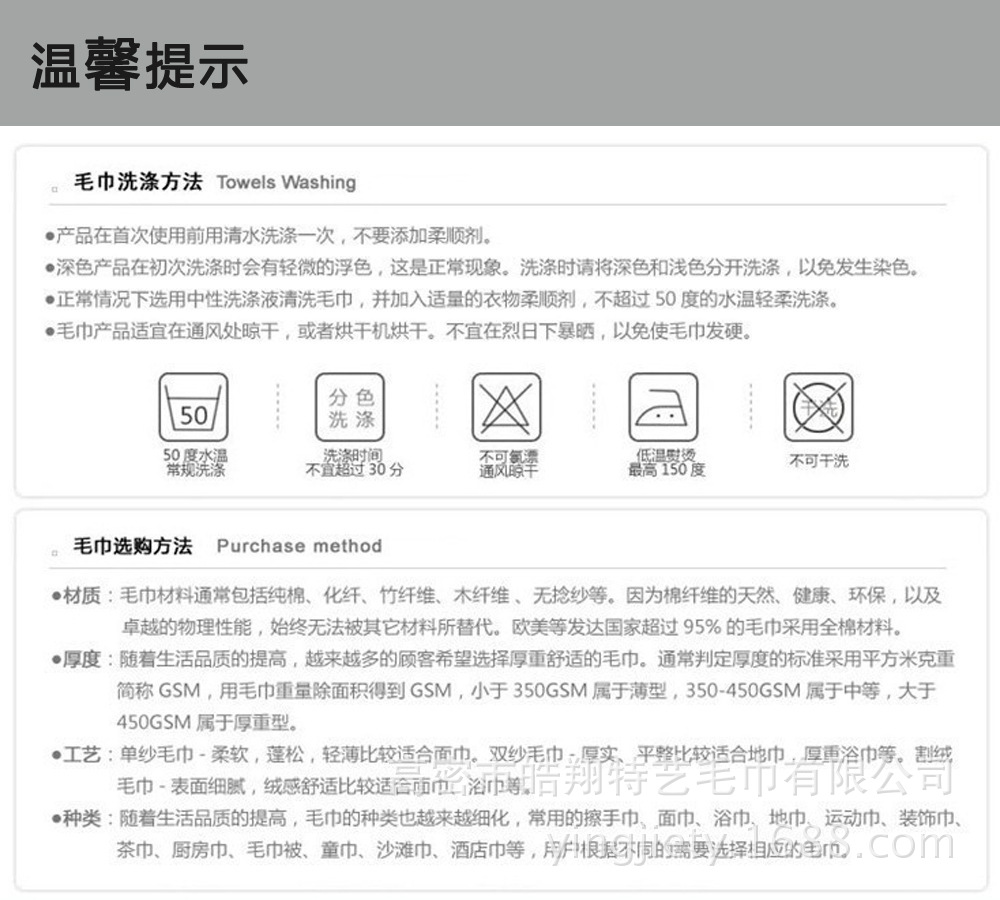Select the 毛巾洗涤方法 section heading
This screenshot has height=900, width=1000.
138,182
